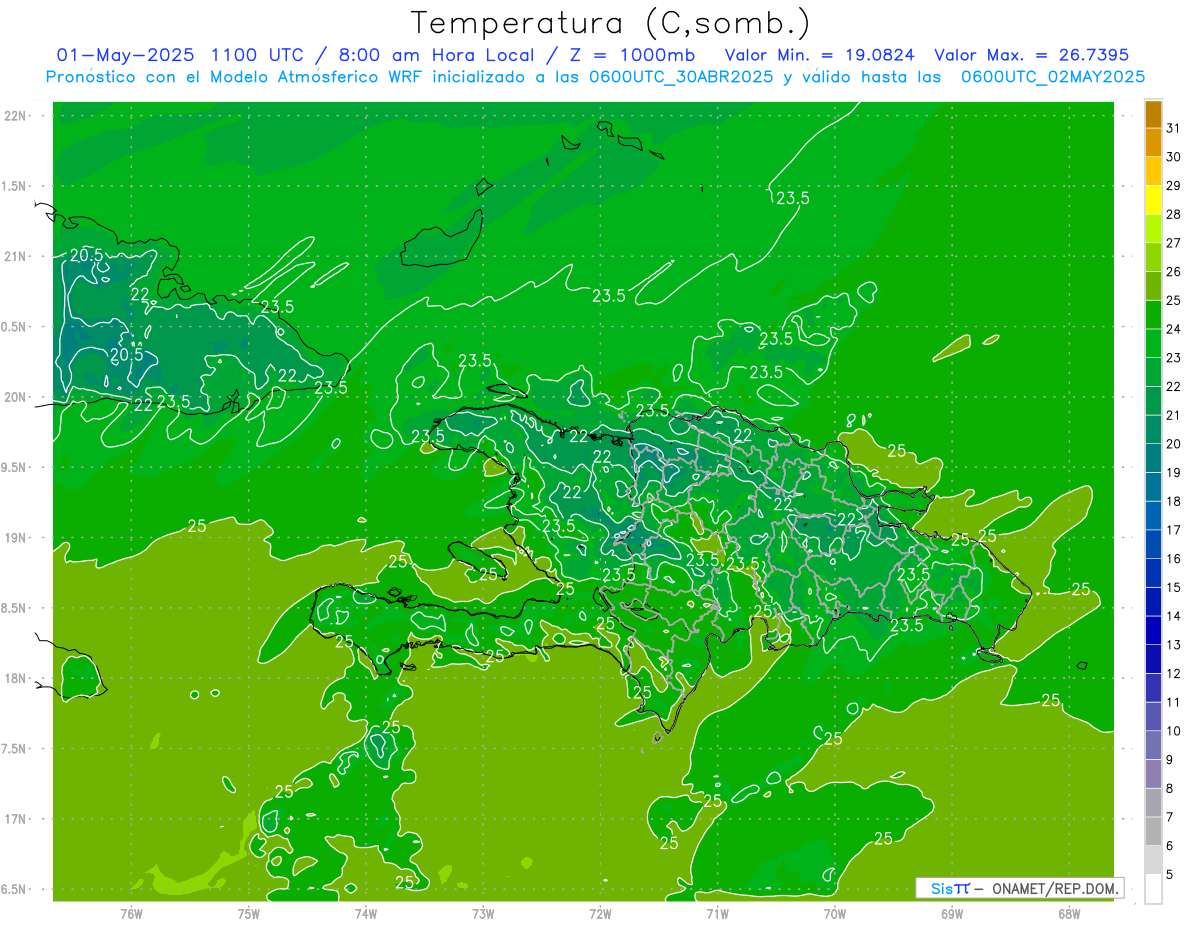Click the legend value '26'
The height and width of the screenshot is (927, 1200).
(x=1173, y=272)
